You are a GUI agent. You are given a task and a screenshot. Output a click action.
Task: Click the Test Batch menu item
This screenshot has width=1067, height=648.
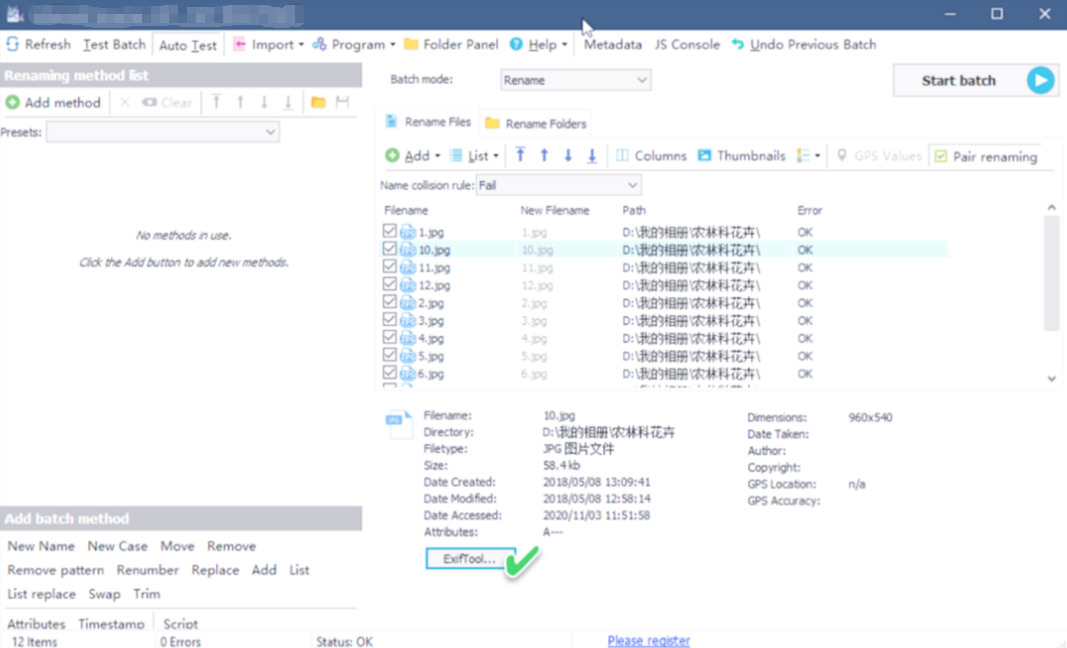114,44
